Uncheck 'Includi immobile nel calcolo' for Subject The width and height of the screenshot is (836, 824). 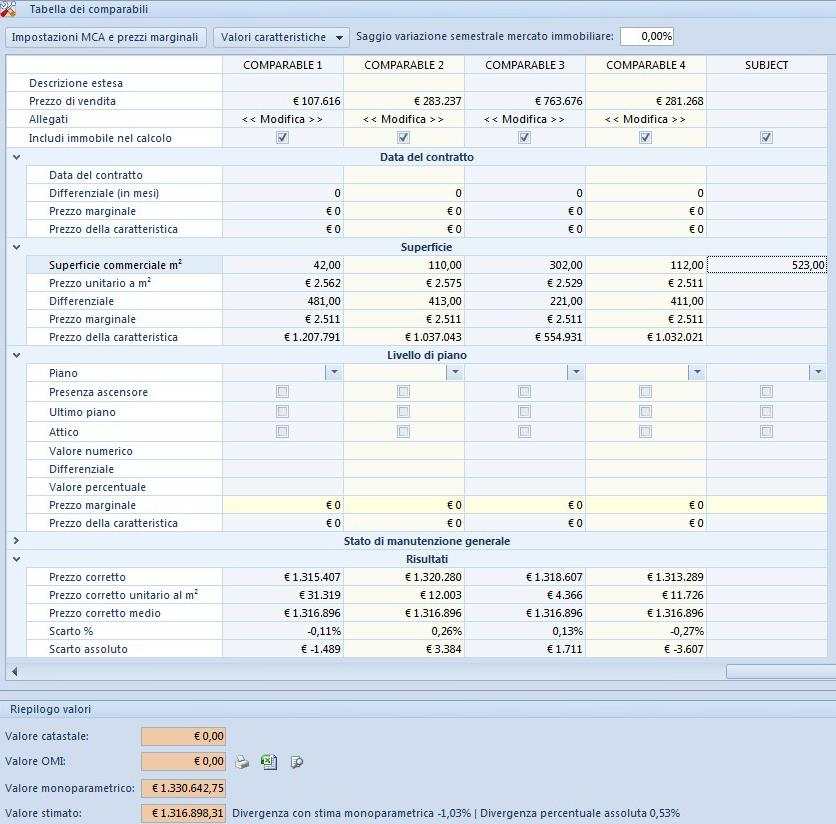(766, 138)
